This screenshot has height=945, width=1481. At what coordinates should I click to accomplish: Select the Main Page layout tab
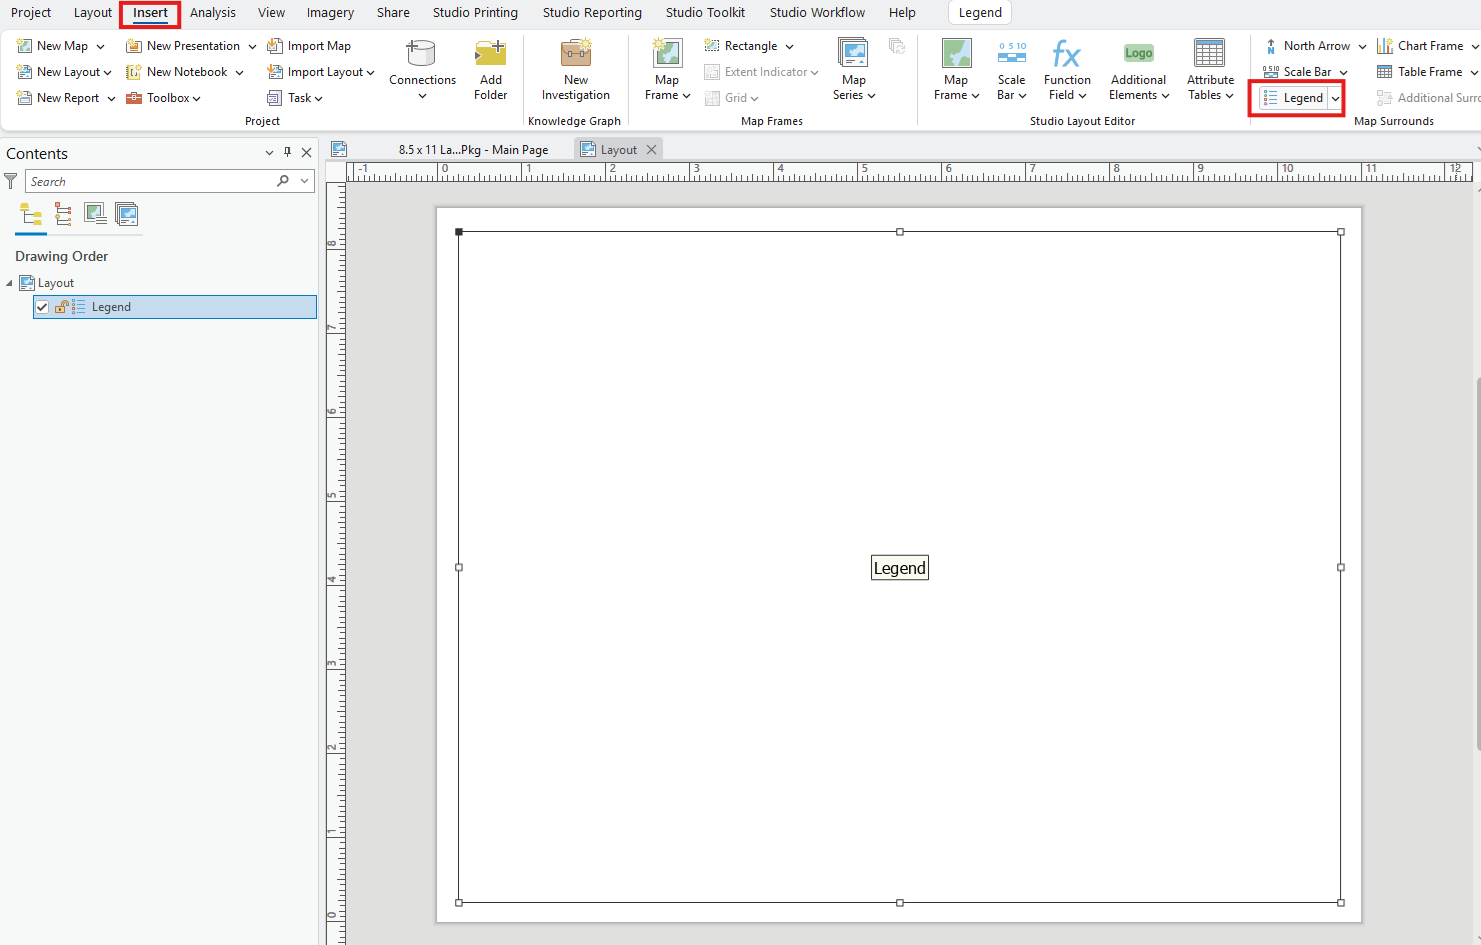[x=473, y=148]
